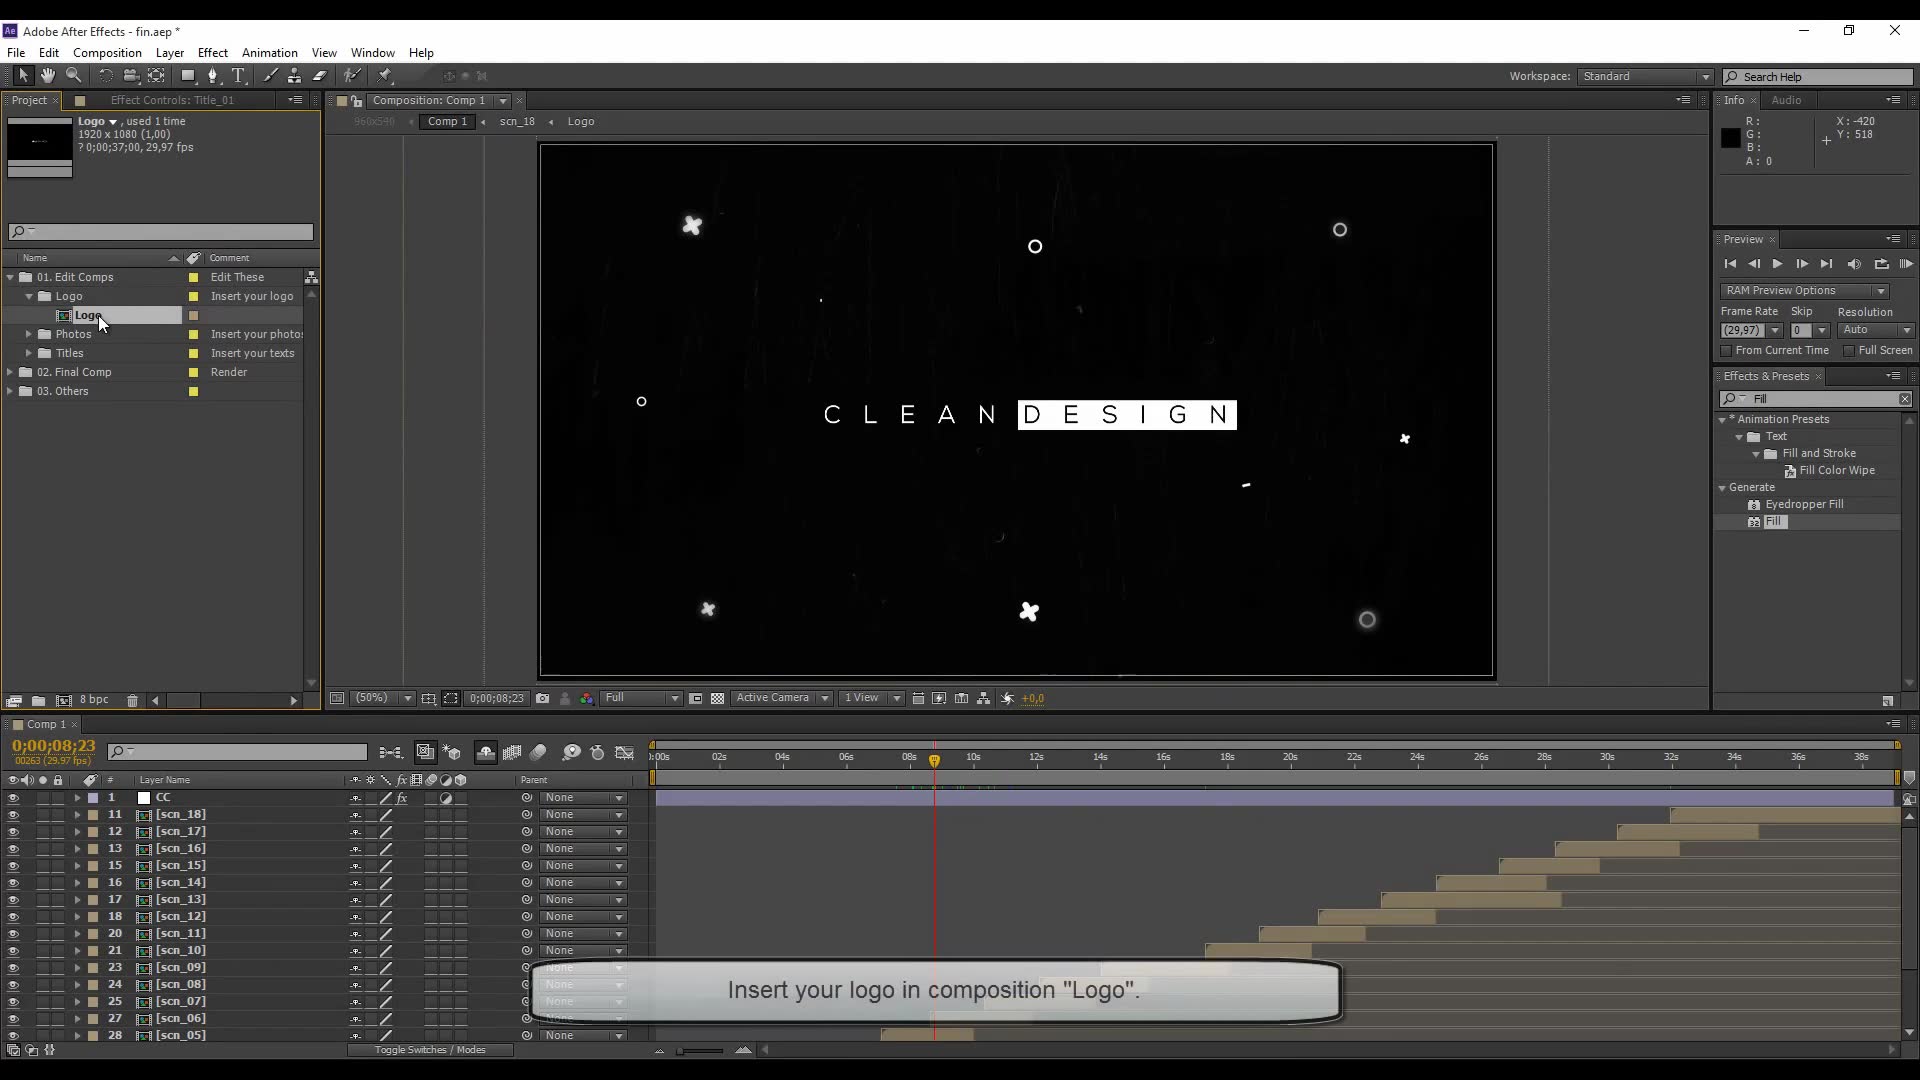Enable the From Current Time checkbox

[1726, 351]
